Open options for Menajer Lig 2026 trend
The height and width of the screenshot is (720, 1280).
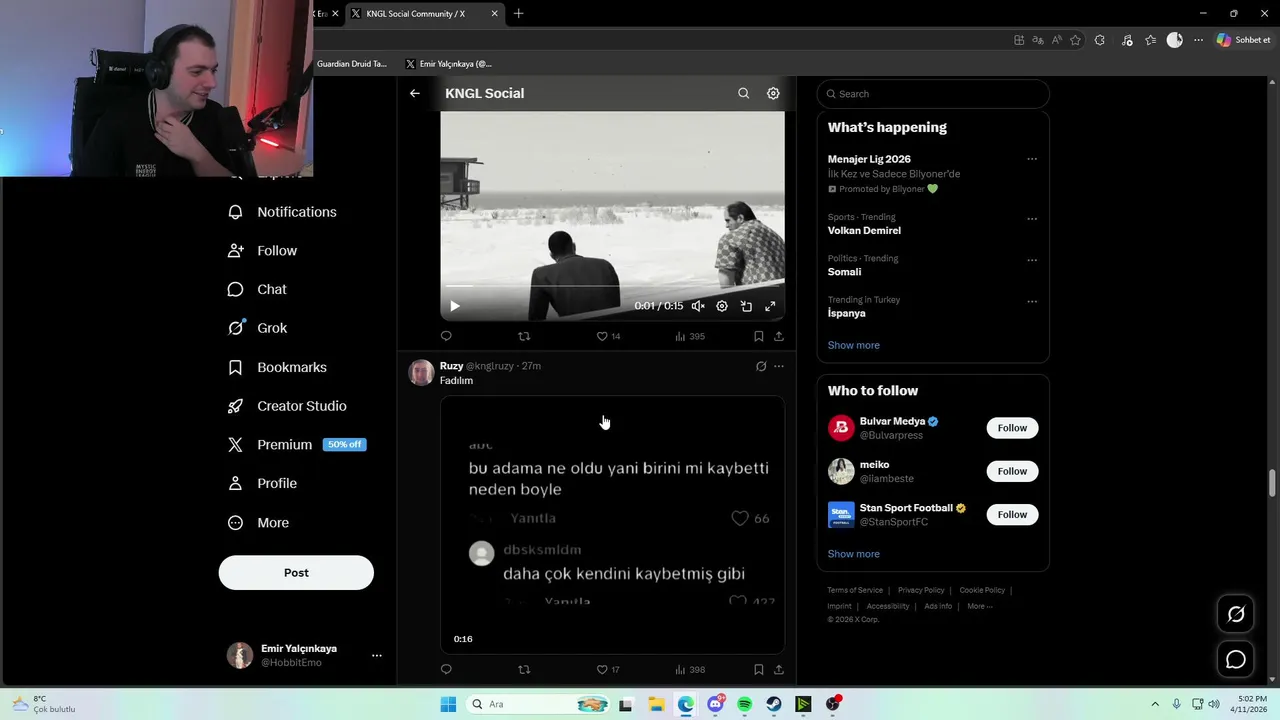pos(1032,159)
